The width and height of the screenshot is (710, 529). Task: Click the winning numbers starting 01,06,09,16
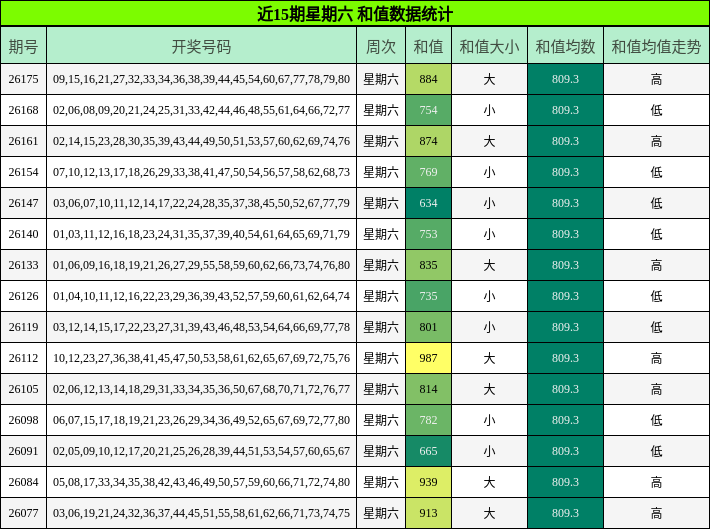[x=201, y=265]
